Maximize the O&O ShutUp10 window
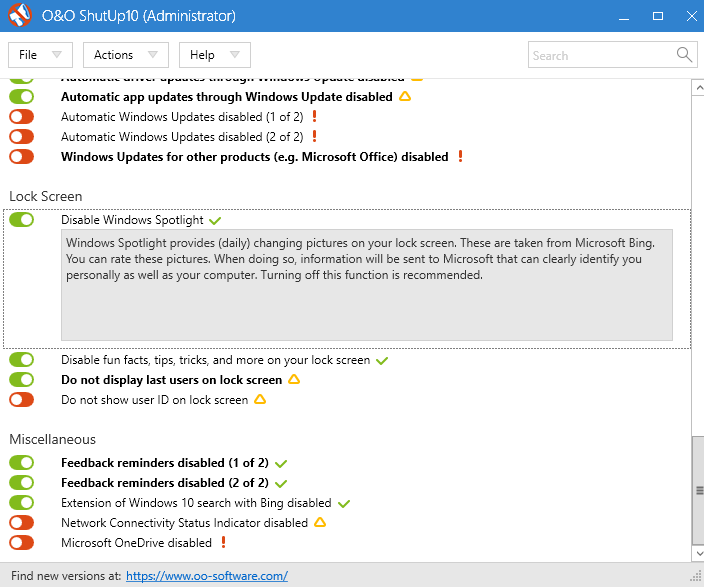The image size is (704, 587). (658, 16)
